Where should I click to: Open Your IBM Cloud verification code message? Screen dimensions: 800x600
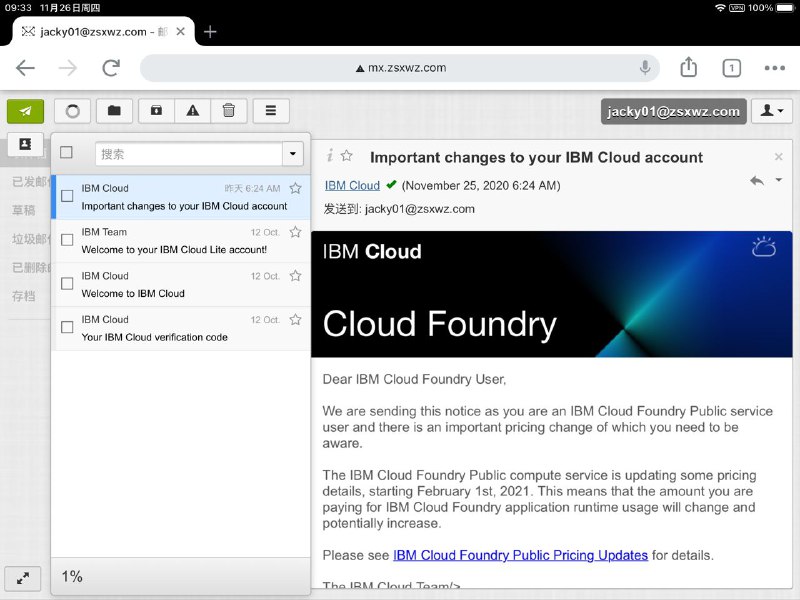(181, 329)
